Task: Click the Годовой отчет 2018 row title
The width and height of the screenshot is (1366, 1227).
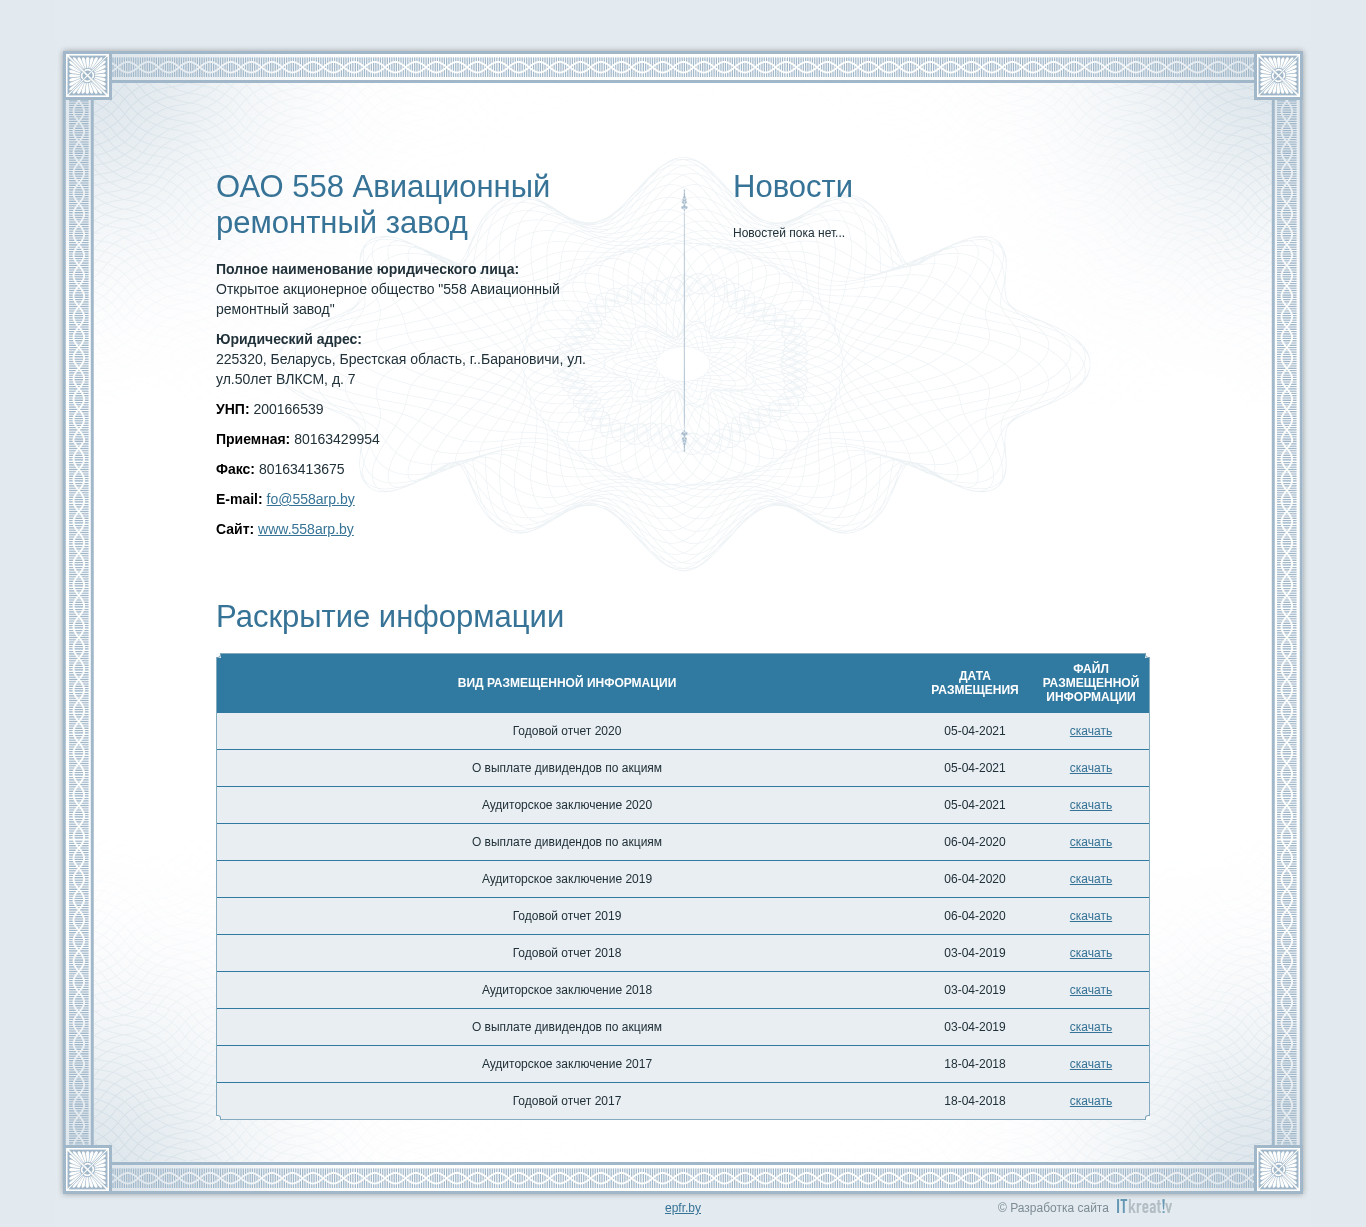Action: tap(567, 953)
